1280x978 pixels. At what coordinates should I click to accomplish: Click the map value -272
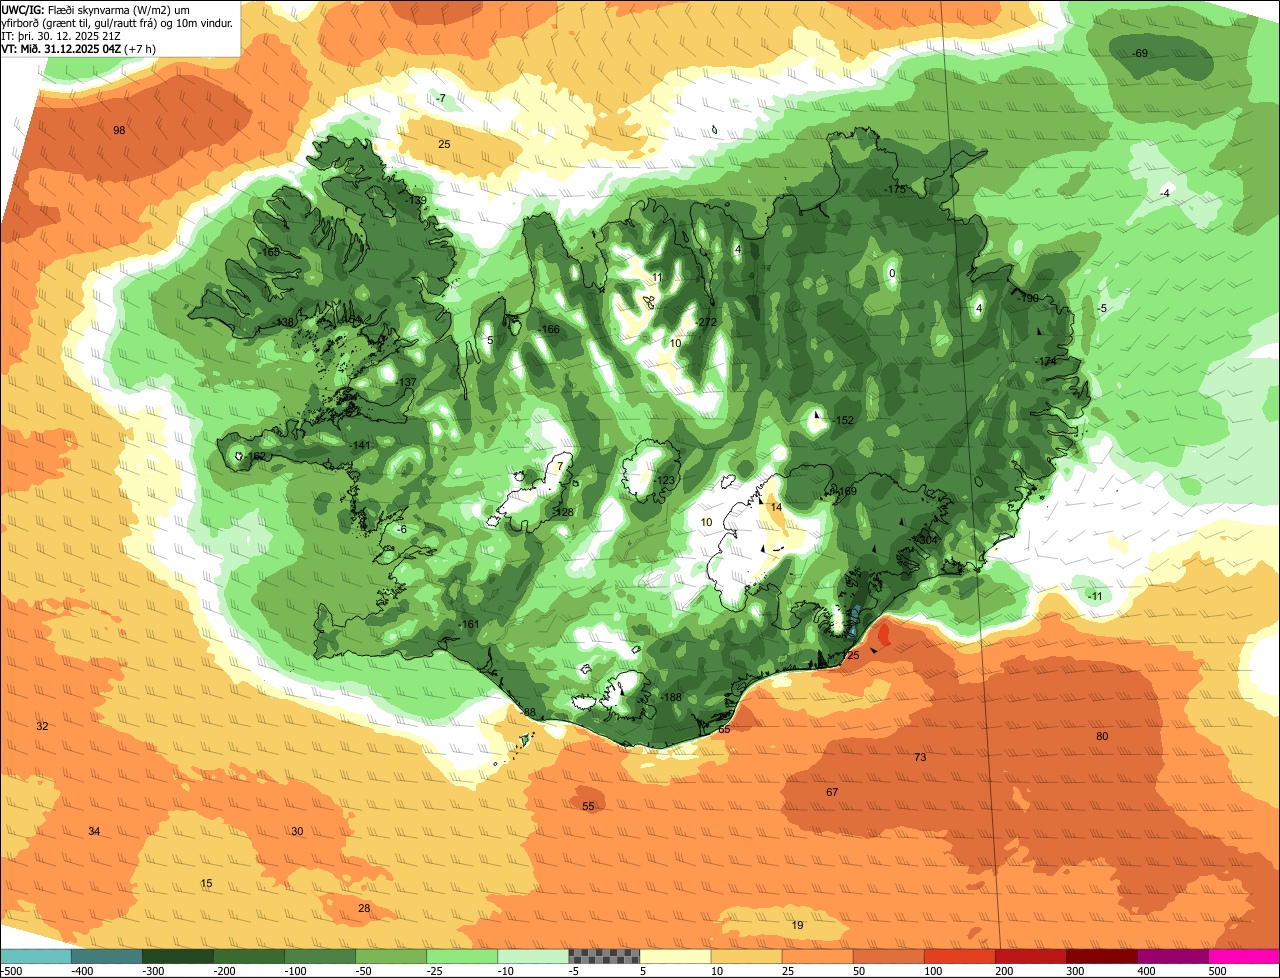(707, 322)
